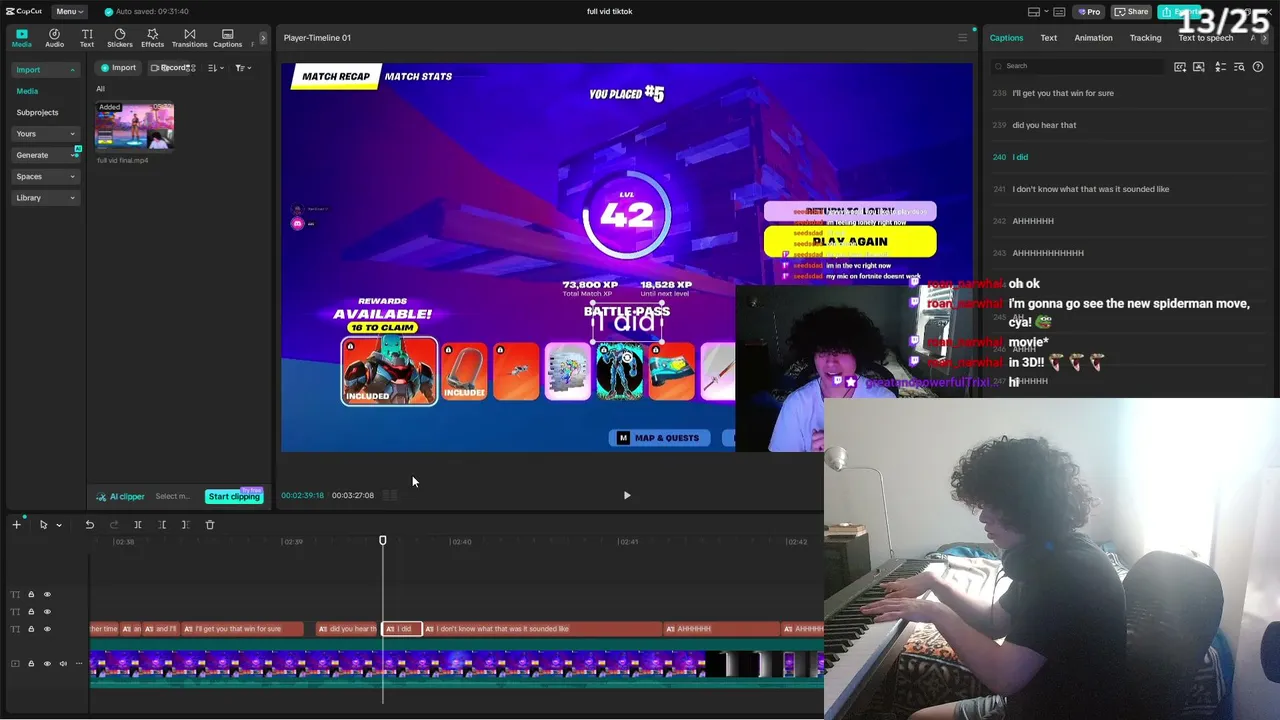Lock the video track
Image resolution: width=1280 pixels, height=720 pixels.
pos(31,663)
